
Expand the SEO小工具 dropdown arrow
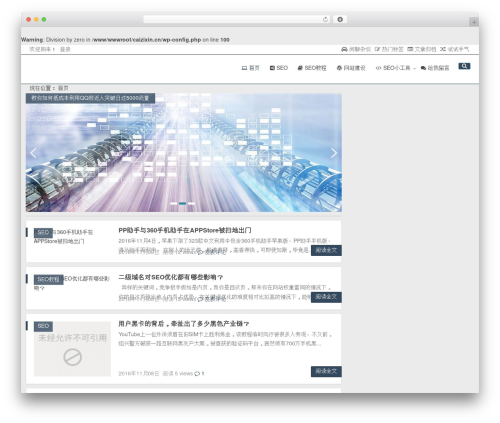pos(414,68)
